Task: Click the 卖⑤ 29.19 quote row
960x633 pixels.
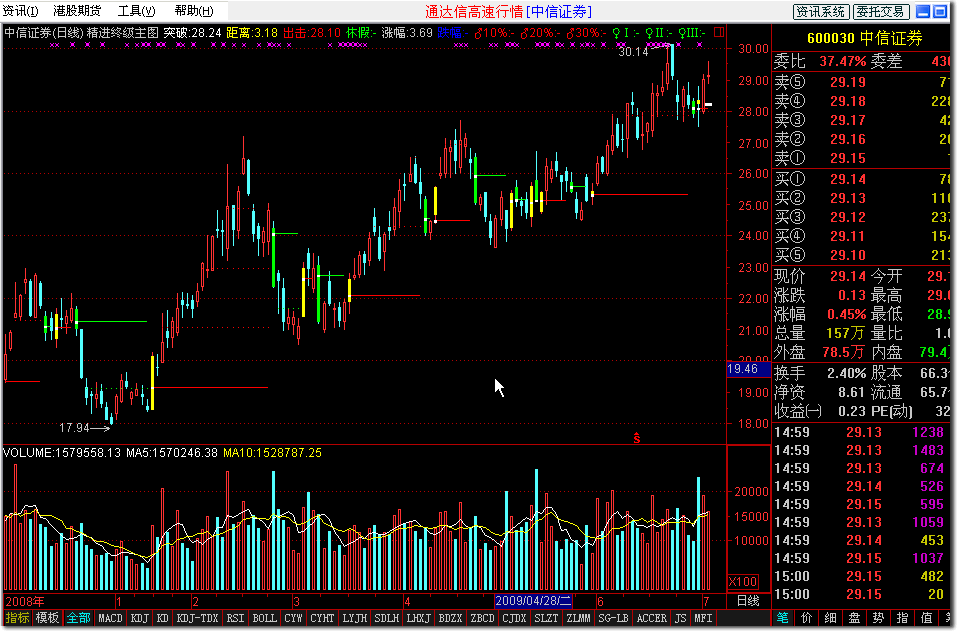Action: coord(862,81)
